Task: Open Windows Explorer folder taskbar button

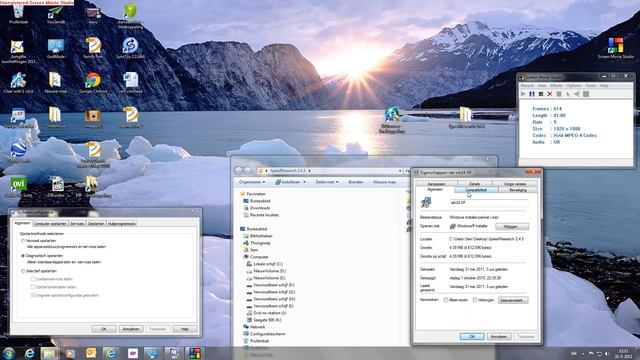Action: tap(49, 353)
